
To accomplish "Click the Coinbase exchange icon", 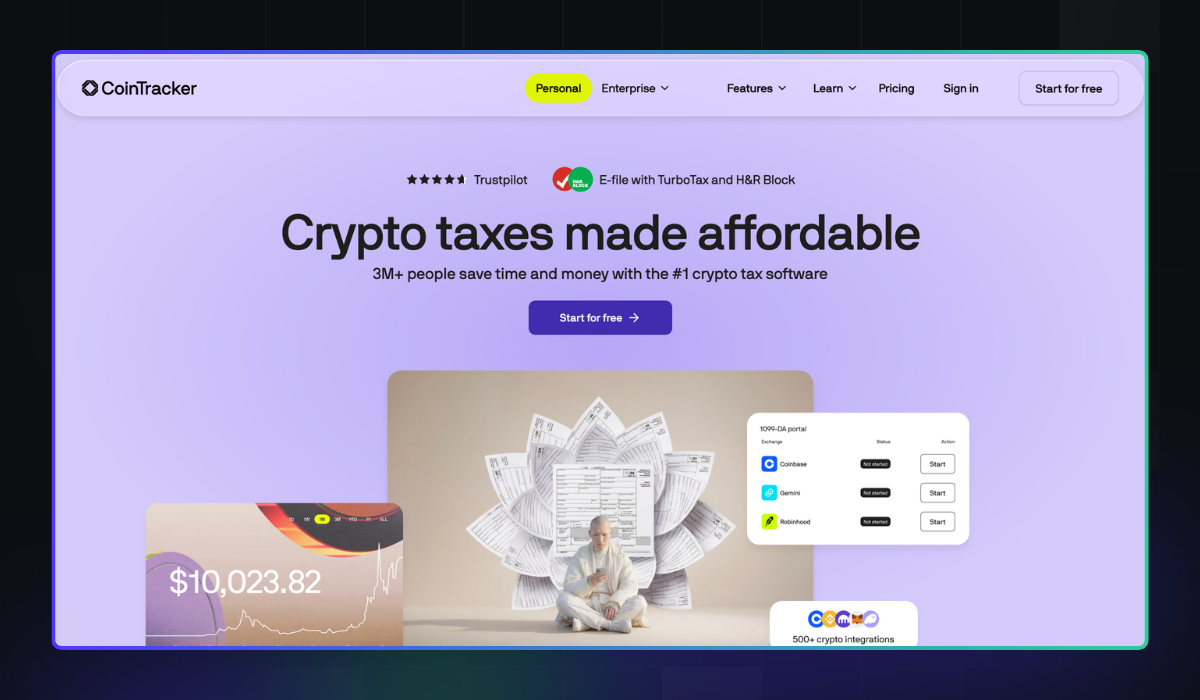I will click(x=769, y=464).
